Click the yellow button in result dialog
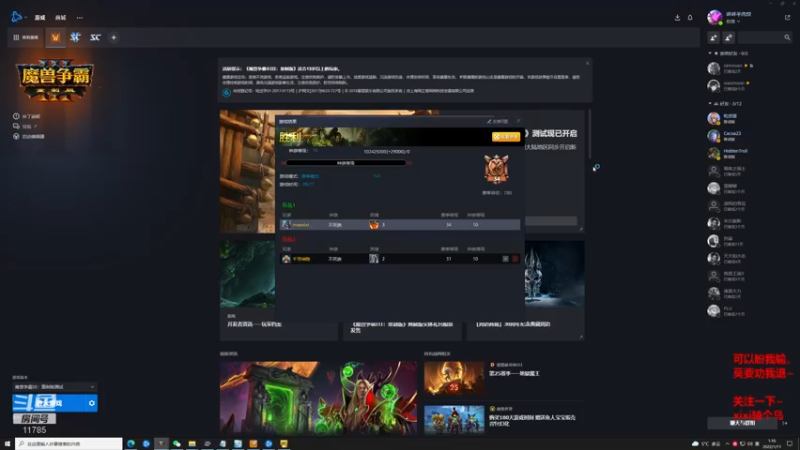The image size is (800, 450). 506,137
